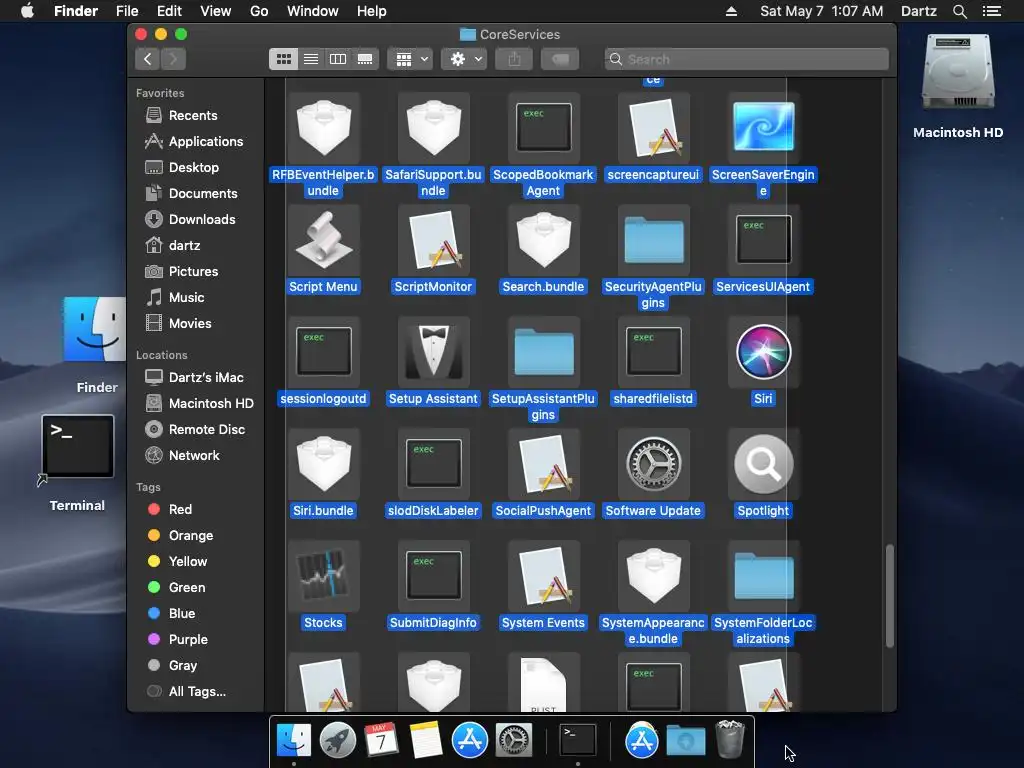Open Trash from the Dock

729,739
